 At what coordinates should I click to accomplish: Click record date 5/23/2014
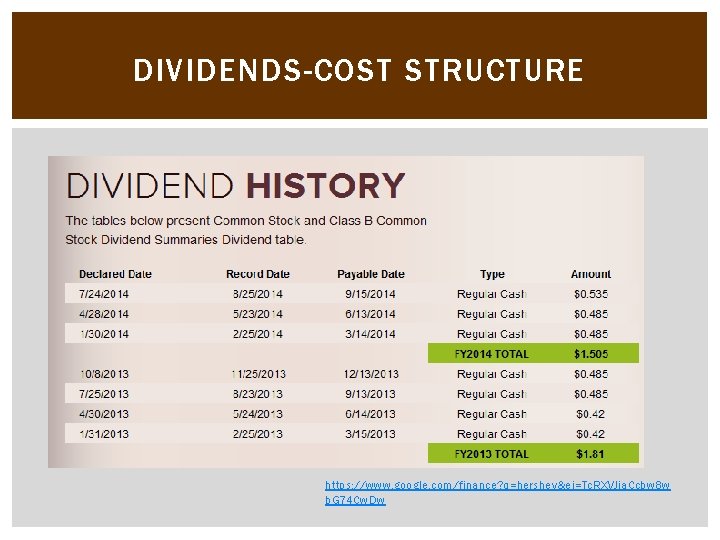(x=258, y=314)
